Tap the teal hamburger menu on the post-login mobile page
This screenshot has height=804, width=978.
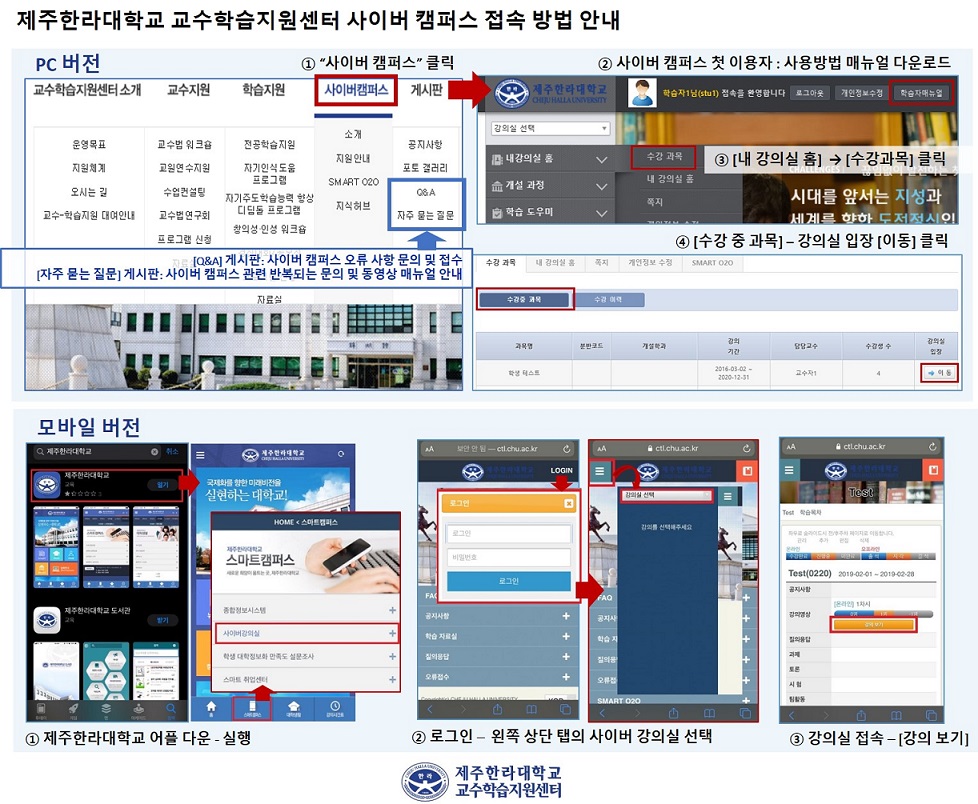point(599,470)
